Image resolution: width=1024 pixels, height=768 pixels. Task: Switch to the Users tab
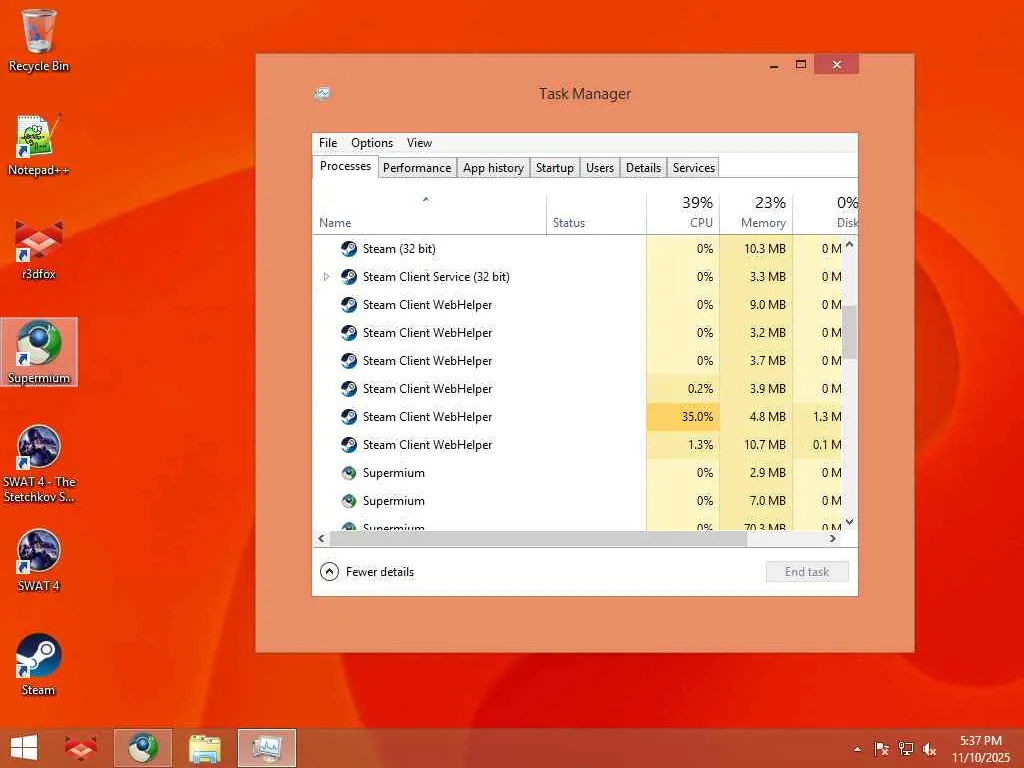click(600, 168)
